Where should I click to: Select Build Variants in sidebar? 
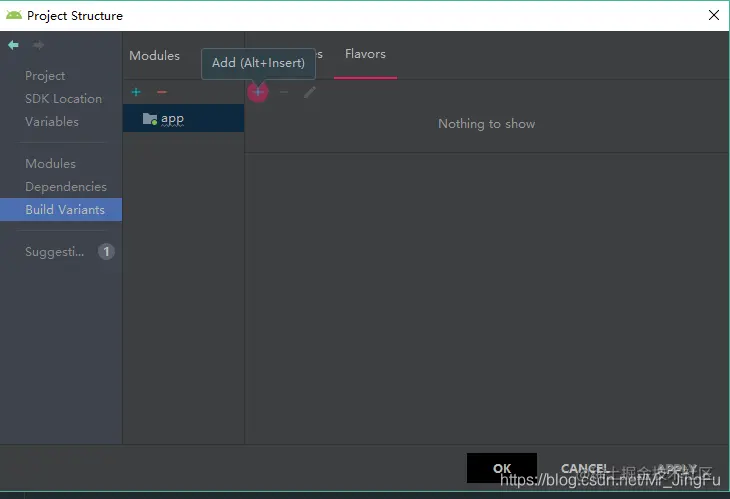pos(61,209)
